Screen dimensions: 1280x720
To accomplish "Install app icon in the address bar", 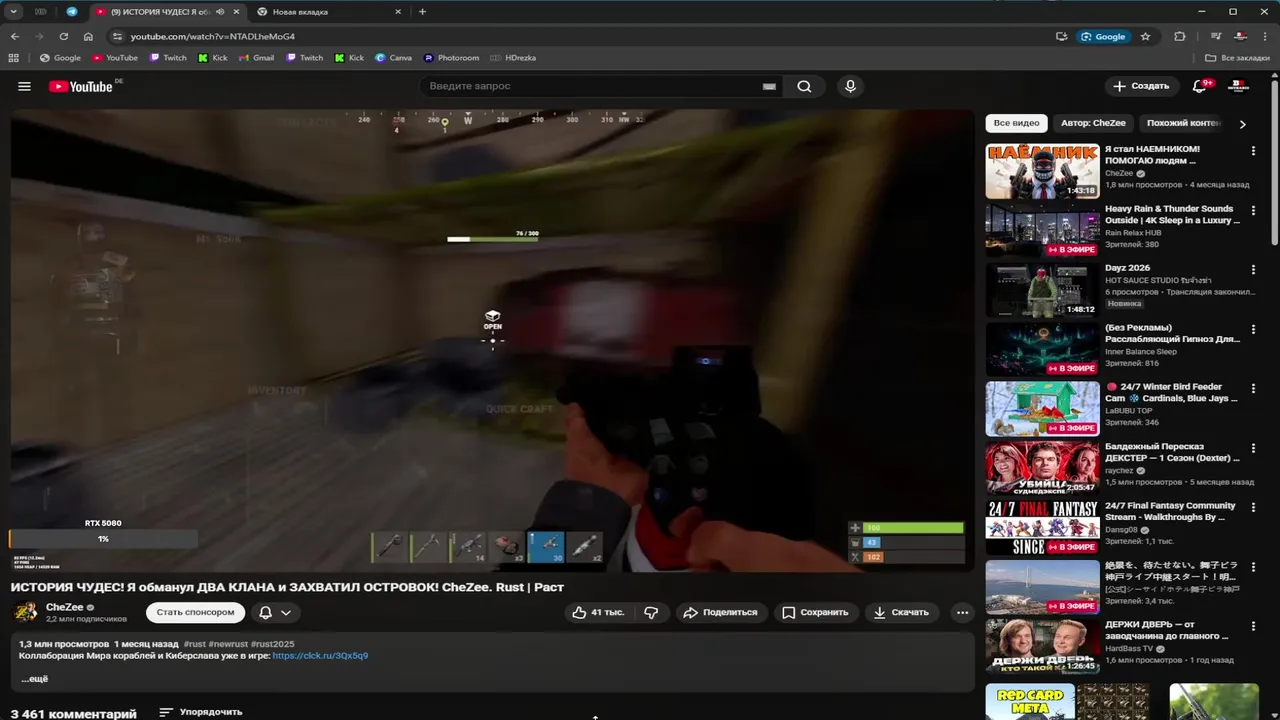I will pyautogui.click(x=1062, y=36).
